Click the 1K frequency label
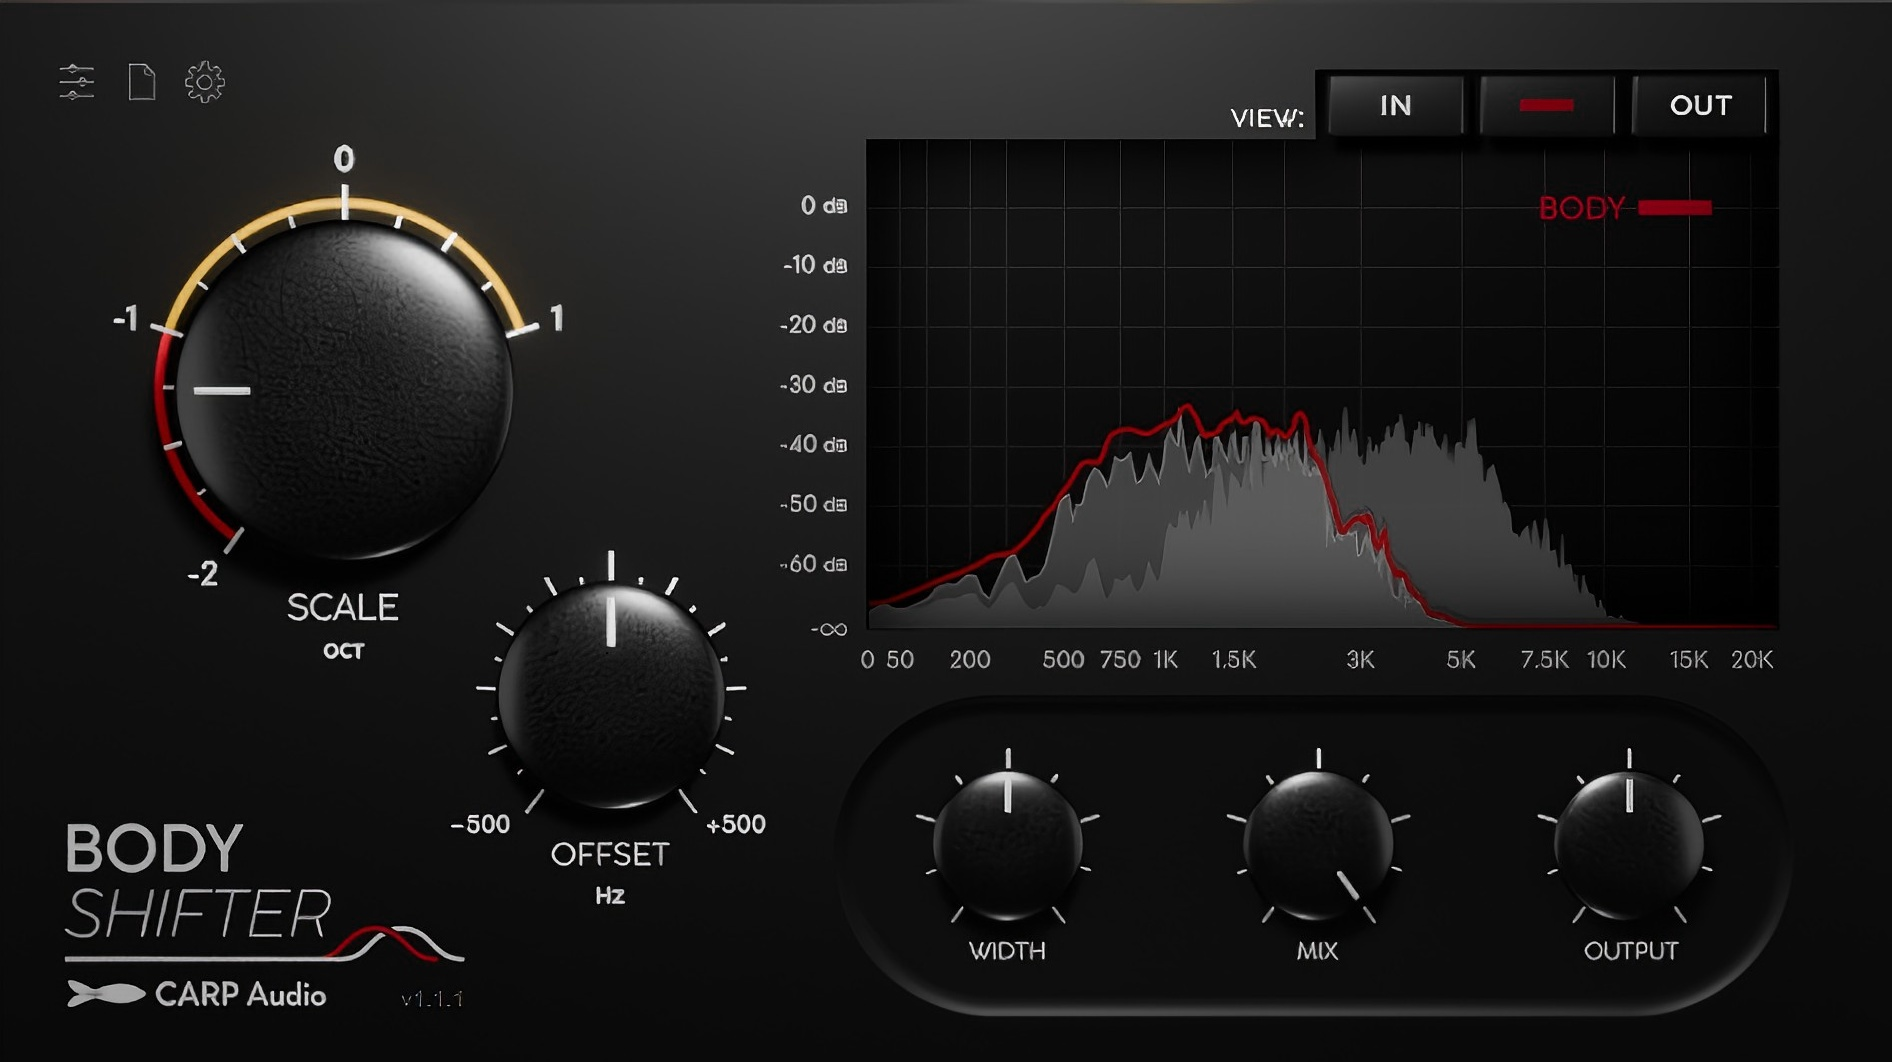 [1165, 660]
